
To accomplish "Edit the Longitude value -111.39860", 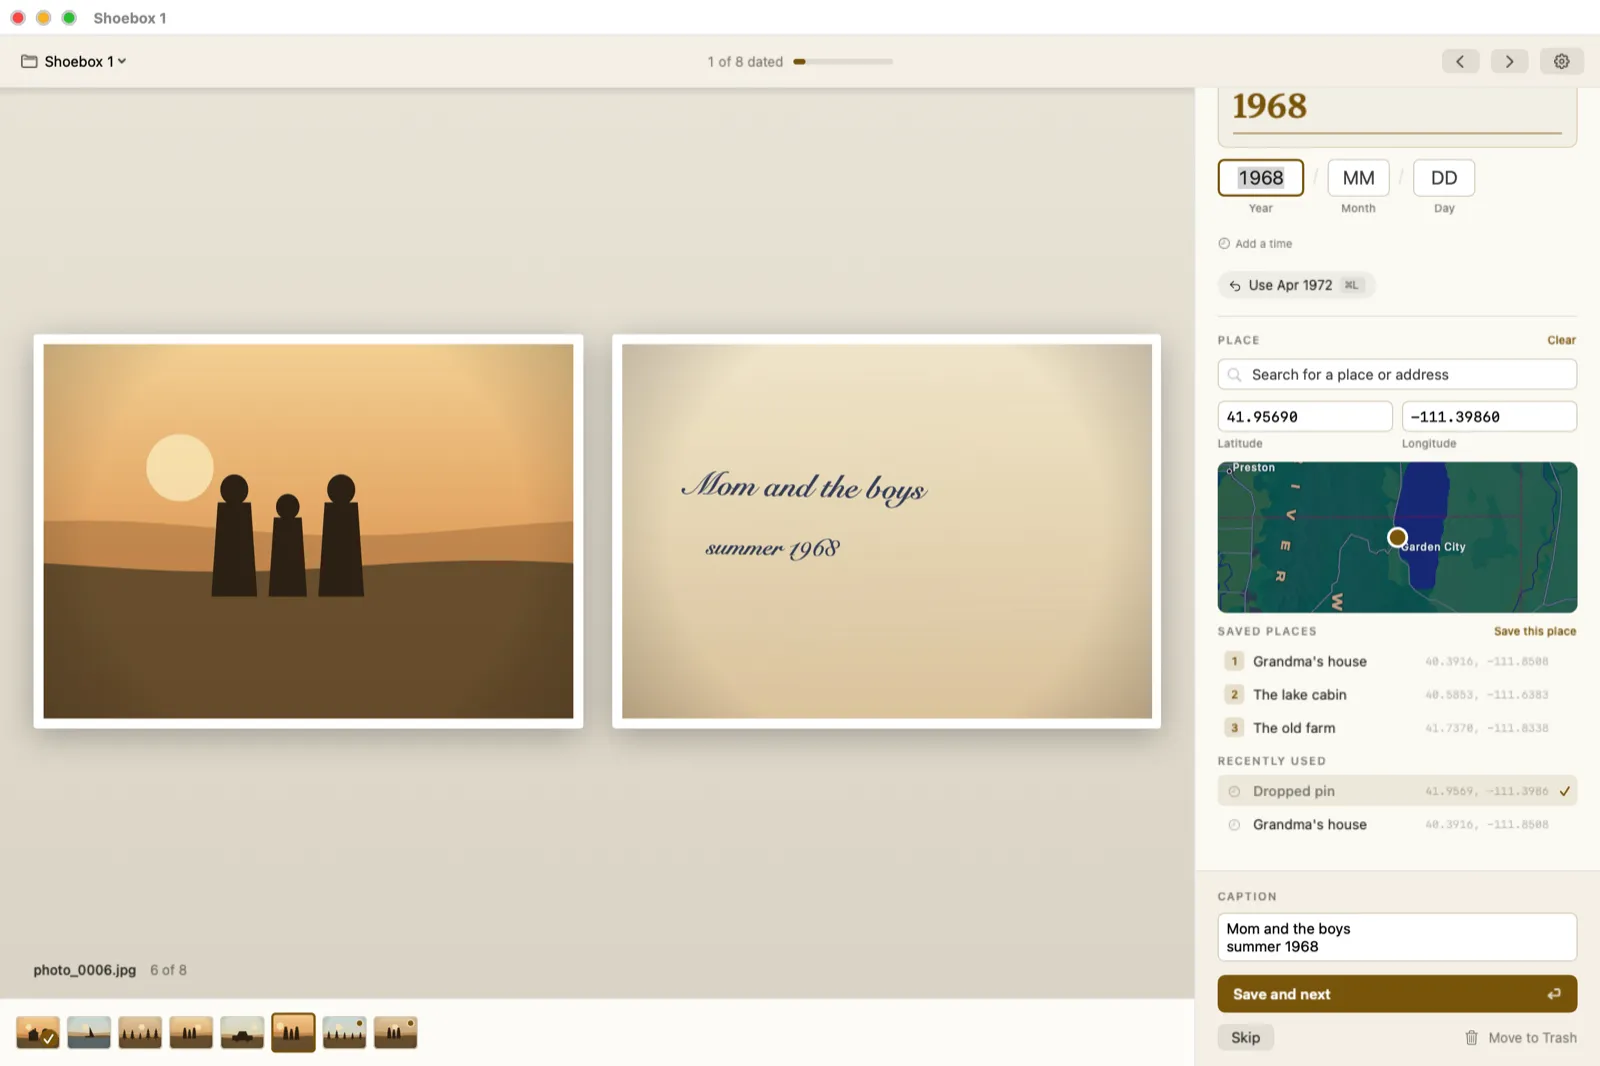I will point(1489,417).
